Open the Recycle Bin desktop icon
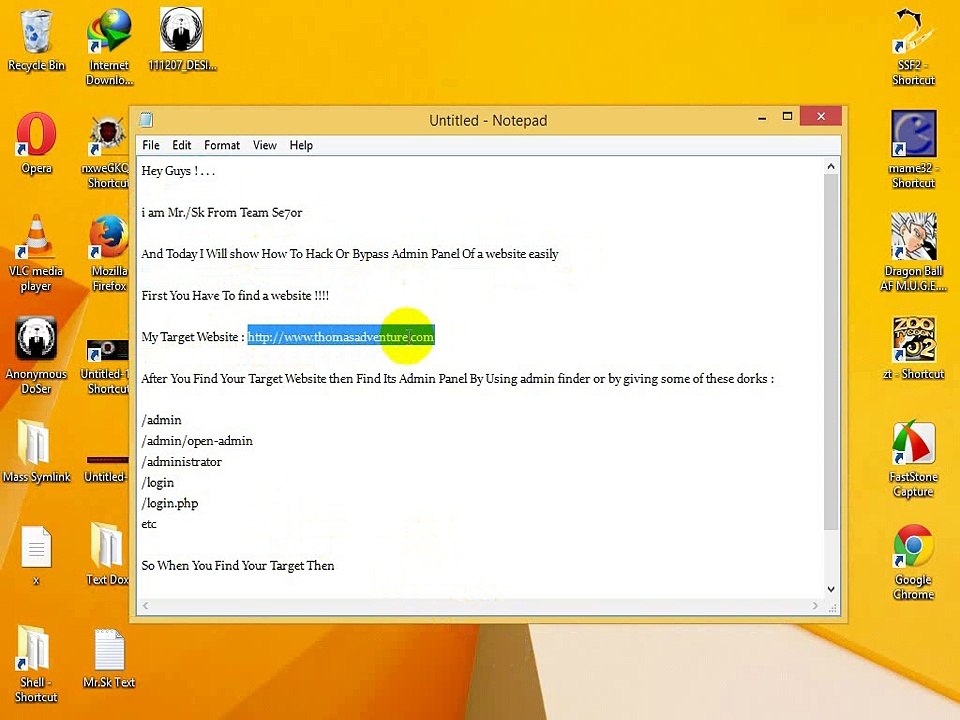 click(36, 40)
